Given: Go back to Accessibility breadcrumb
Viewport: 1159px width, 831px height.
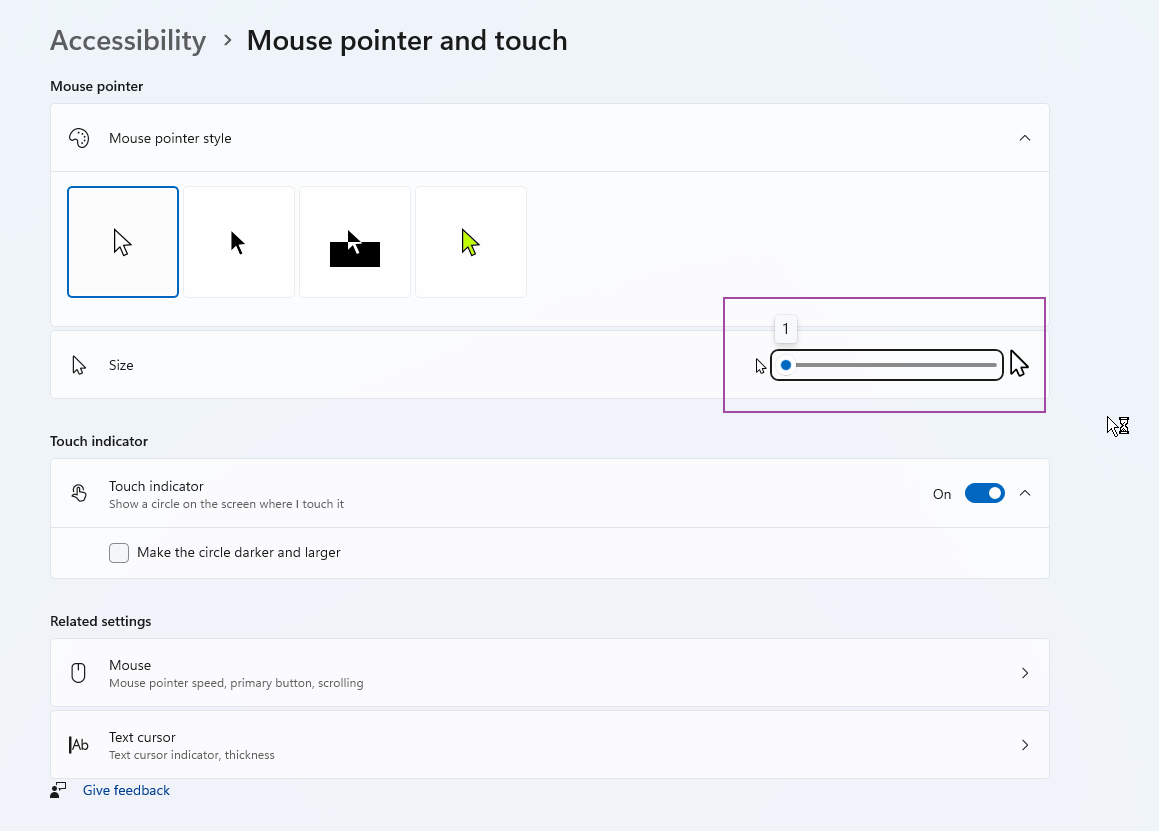Looking at the screenshot, I should 128,41.
